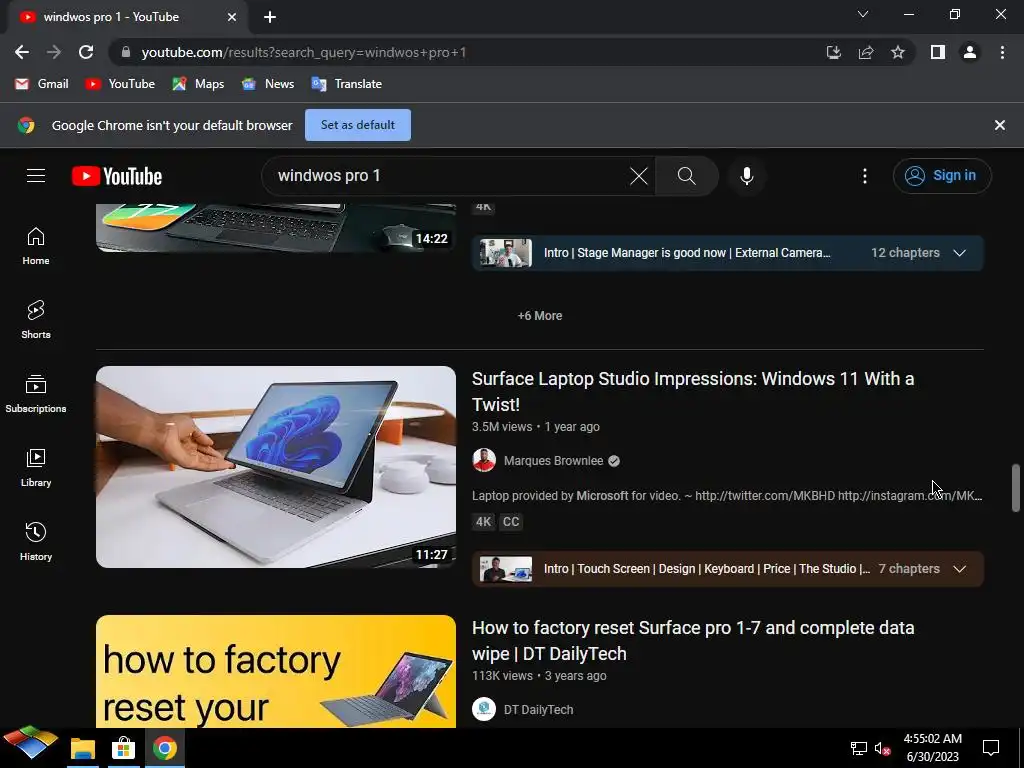Open the Touch Screen chapter thumbnail
The width and height of the screenshot is (1024, 768).
click(x=505, y=569)
